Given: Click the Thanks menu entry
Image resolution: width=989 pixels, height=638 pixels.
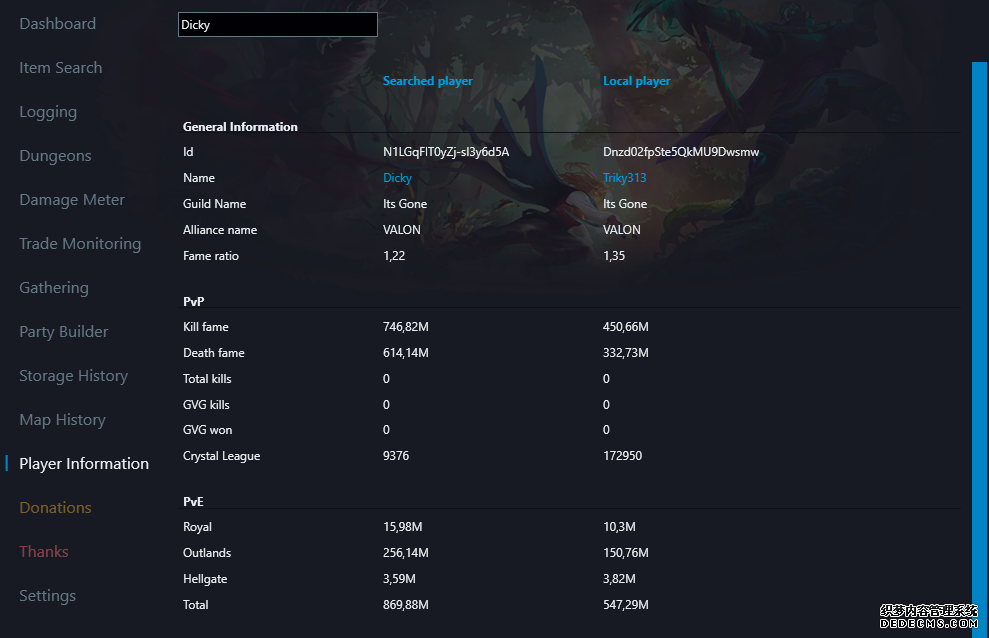Looking at the screenshot, I should [44, 552].
